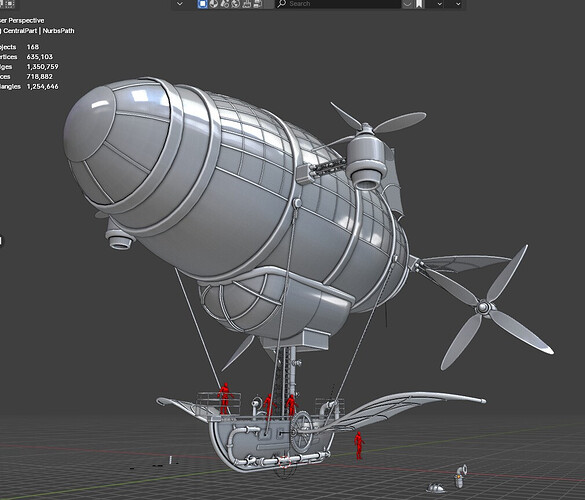Click the 'Perspective' viewport label
585x500 pixels.
tap(26, 21)
